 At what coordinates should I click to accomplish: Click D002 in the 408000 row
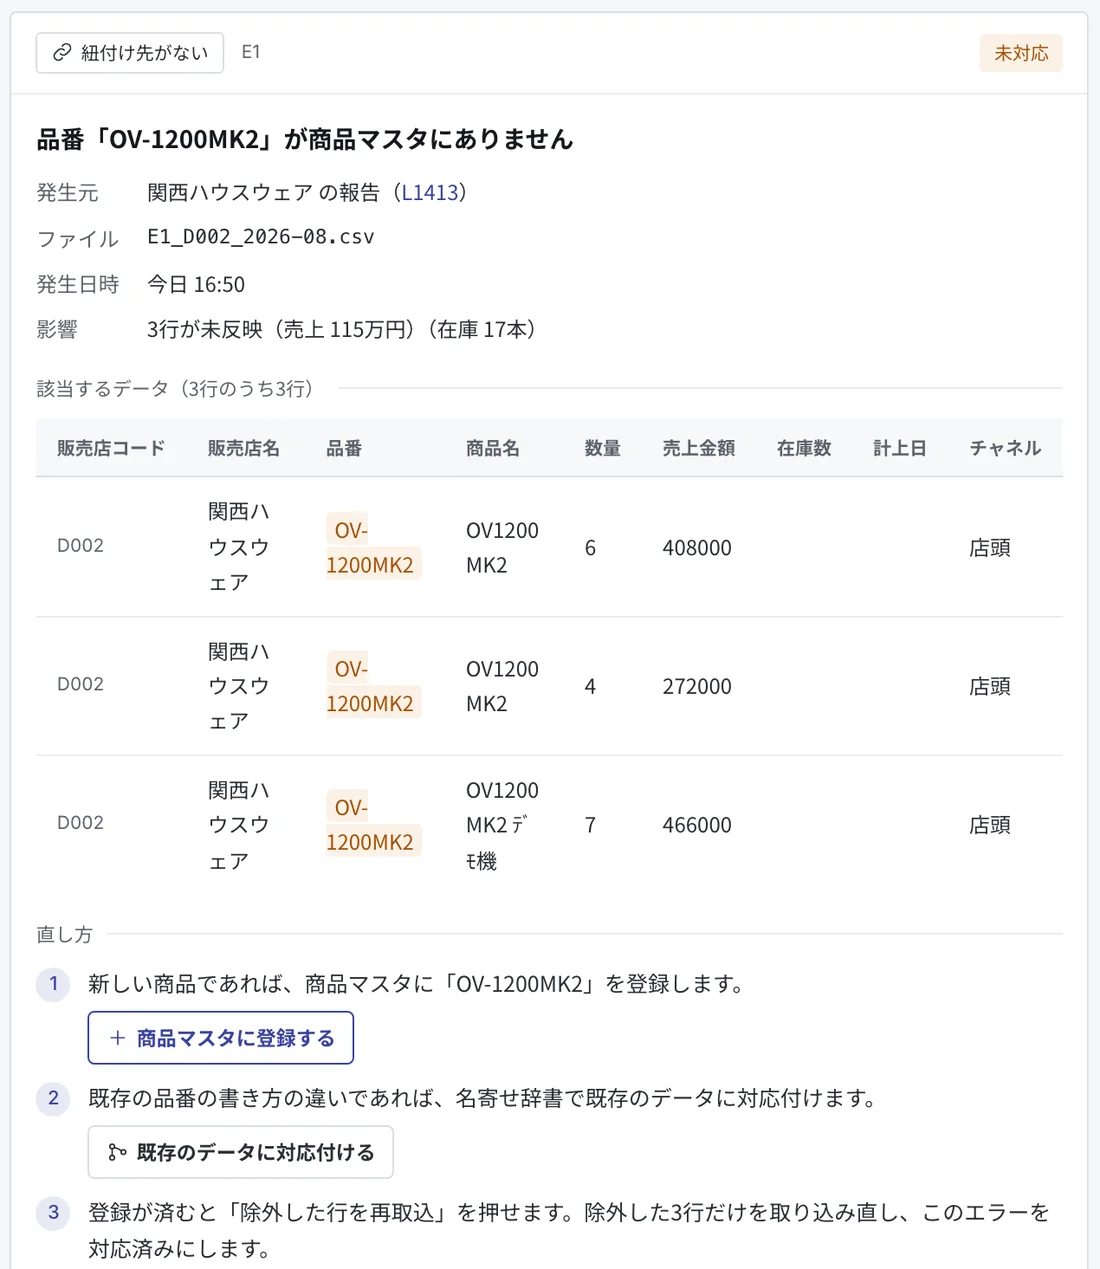[80, 546]
